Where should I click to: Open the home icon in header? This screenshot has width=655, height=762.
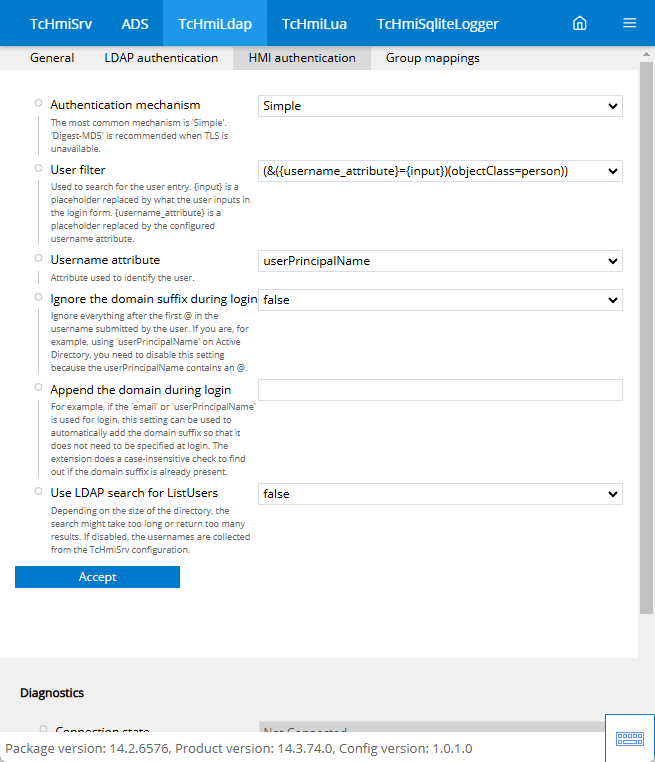579,23
